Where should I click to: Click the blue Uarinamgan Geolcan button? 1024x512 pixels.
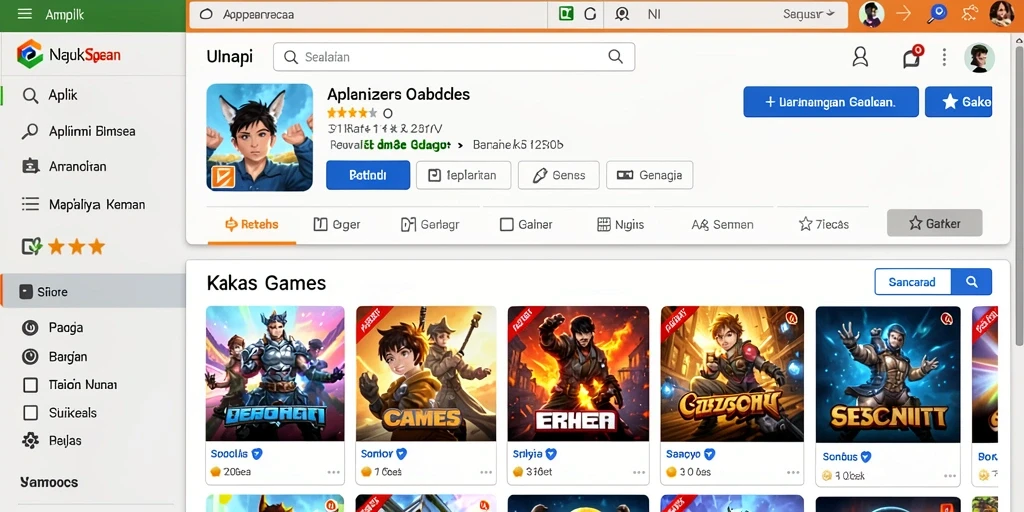tap(831, 102)
